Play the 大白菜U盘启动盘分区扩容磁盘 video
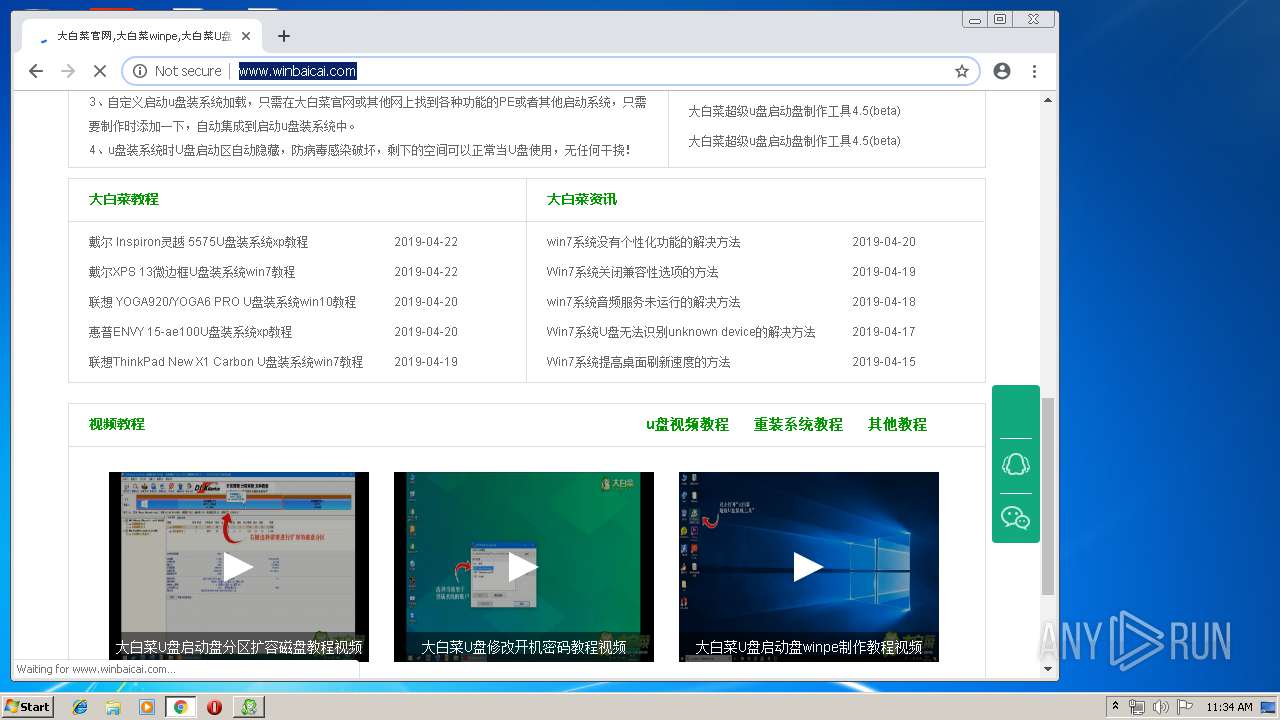The height and width of the screenshot is (720, 1280). (x=238, y=566)
